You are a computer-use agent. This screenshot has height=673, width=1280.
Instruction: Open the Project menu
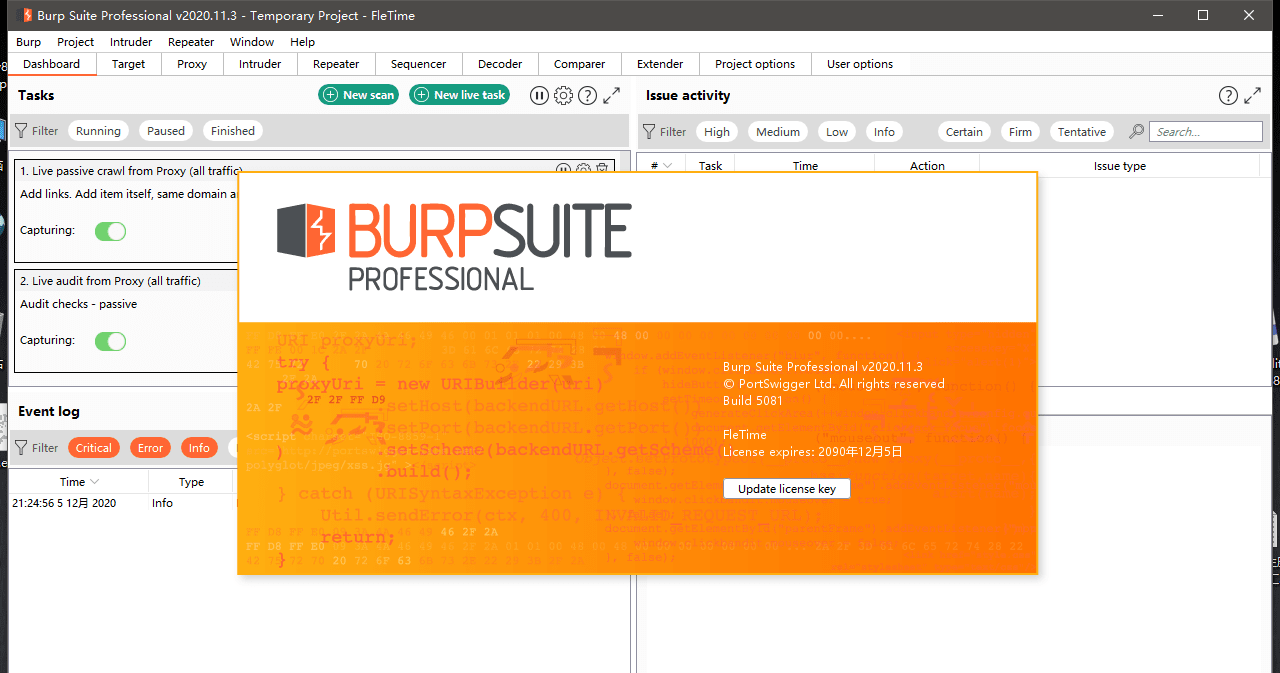click(75, 42)
